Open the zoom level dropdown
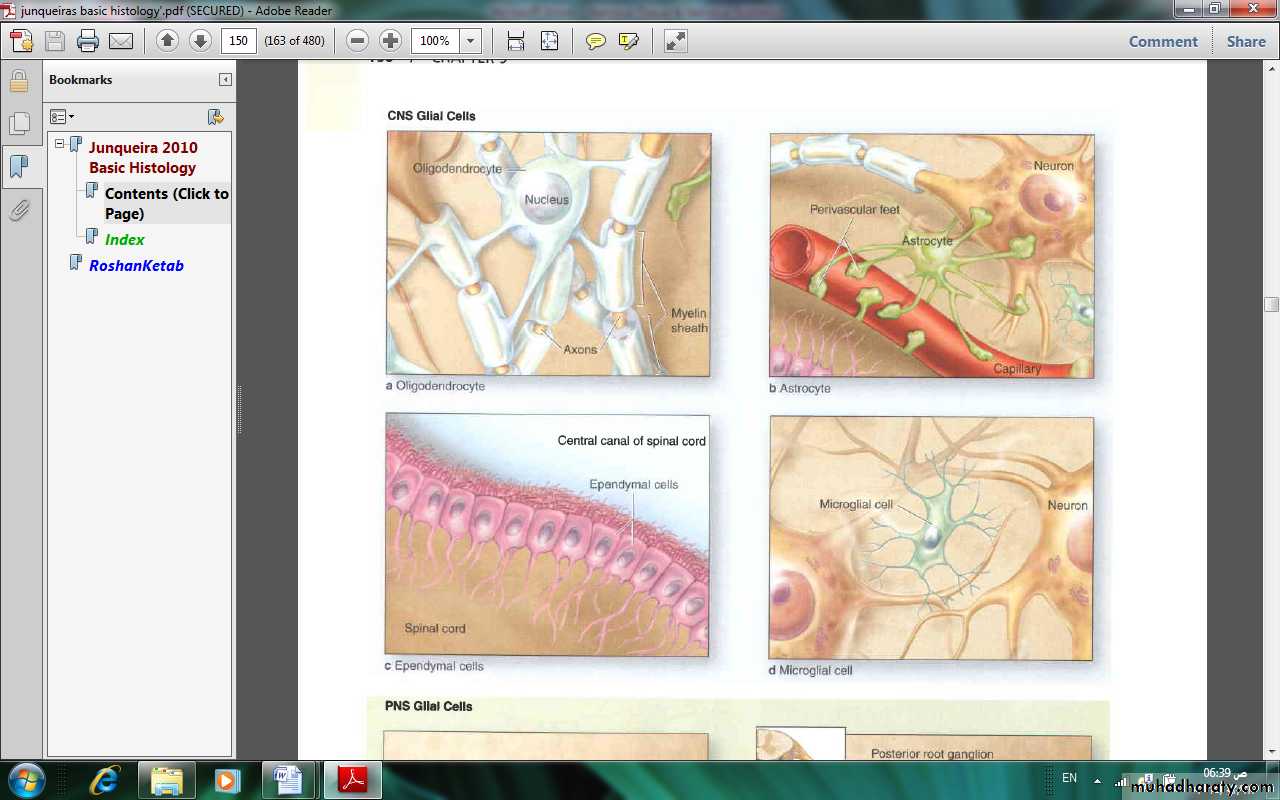 click(471, 41)
